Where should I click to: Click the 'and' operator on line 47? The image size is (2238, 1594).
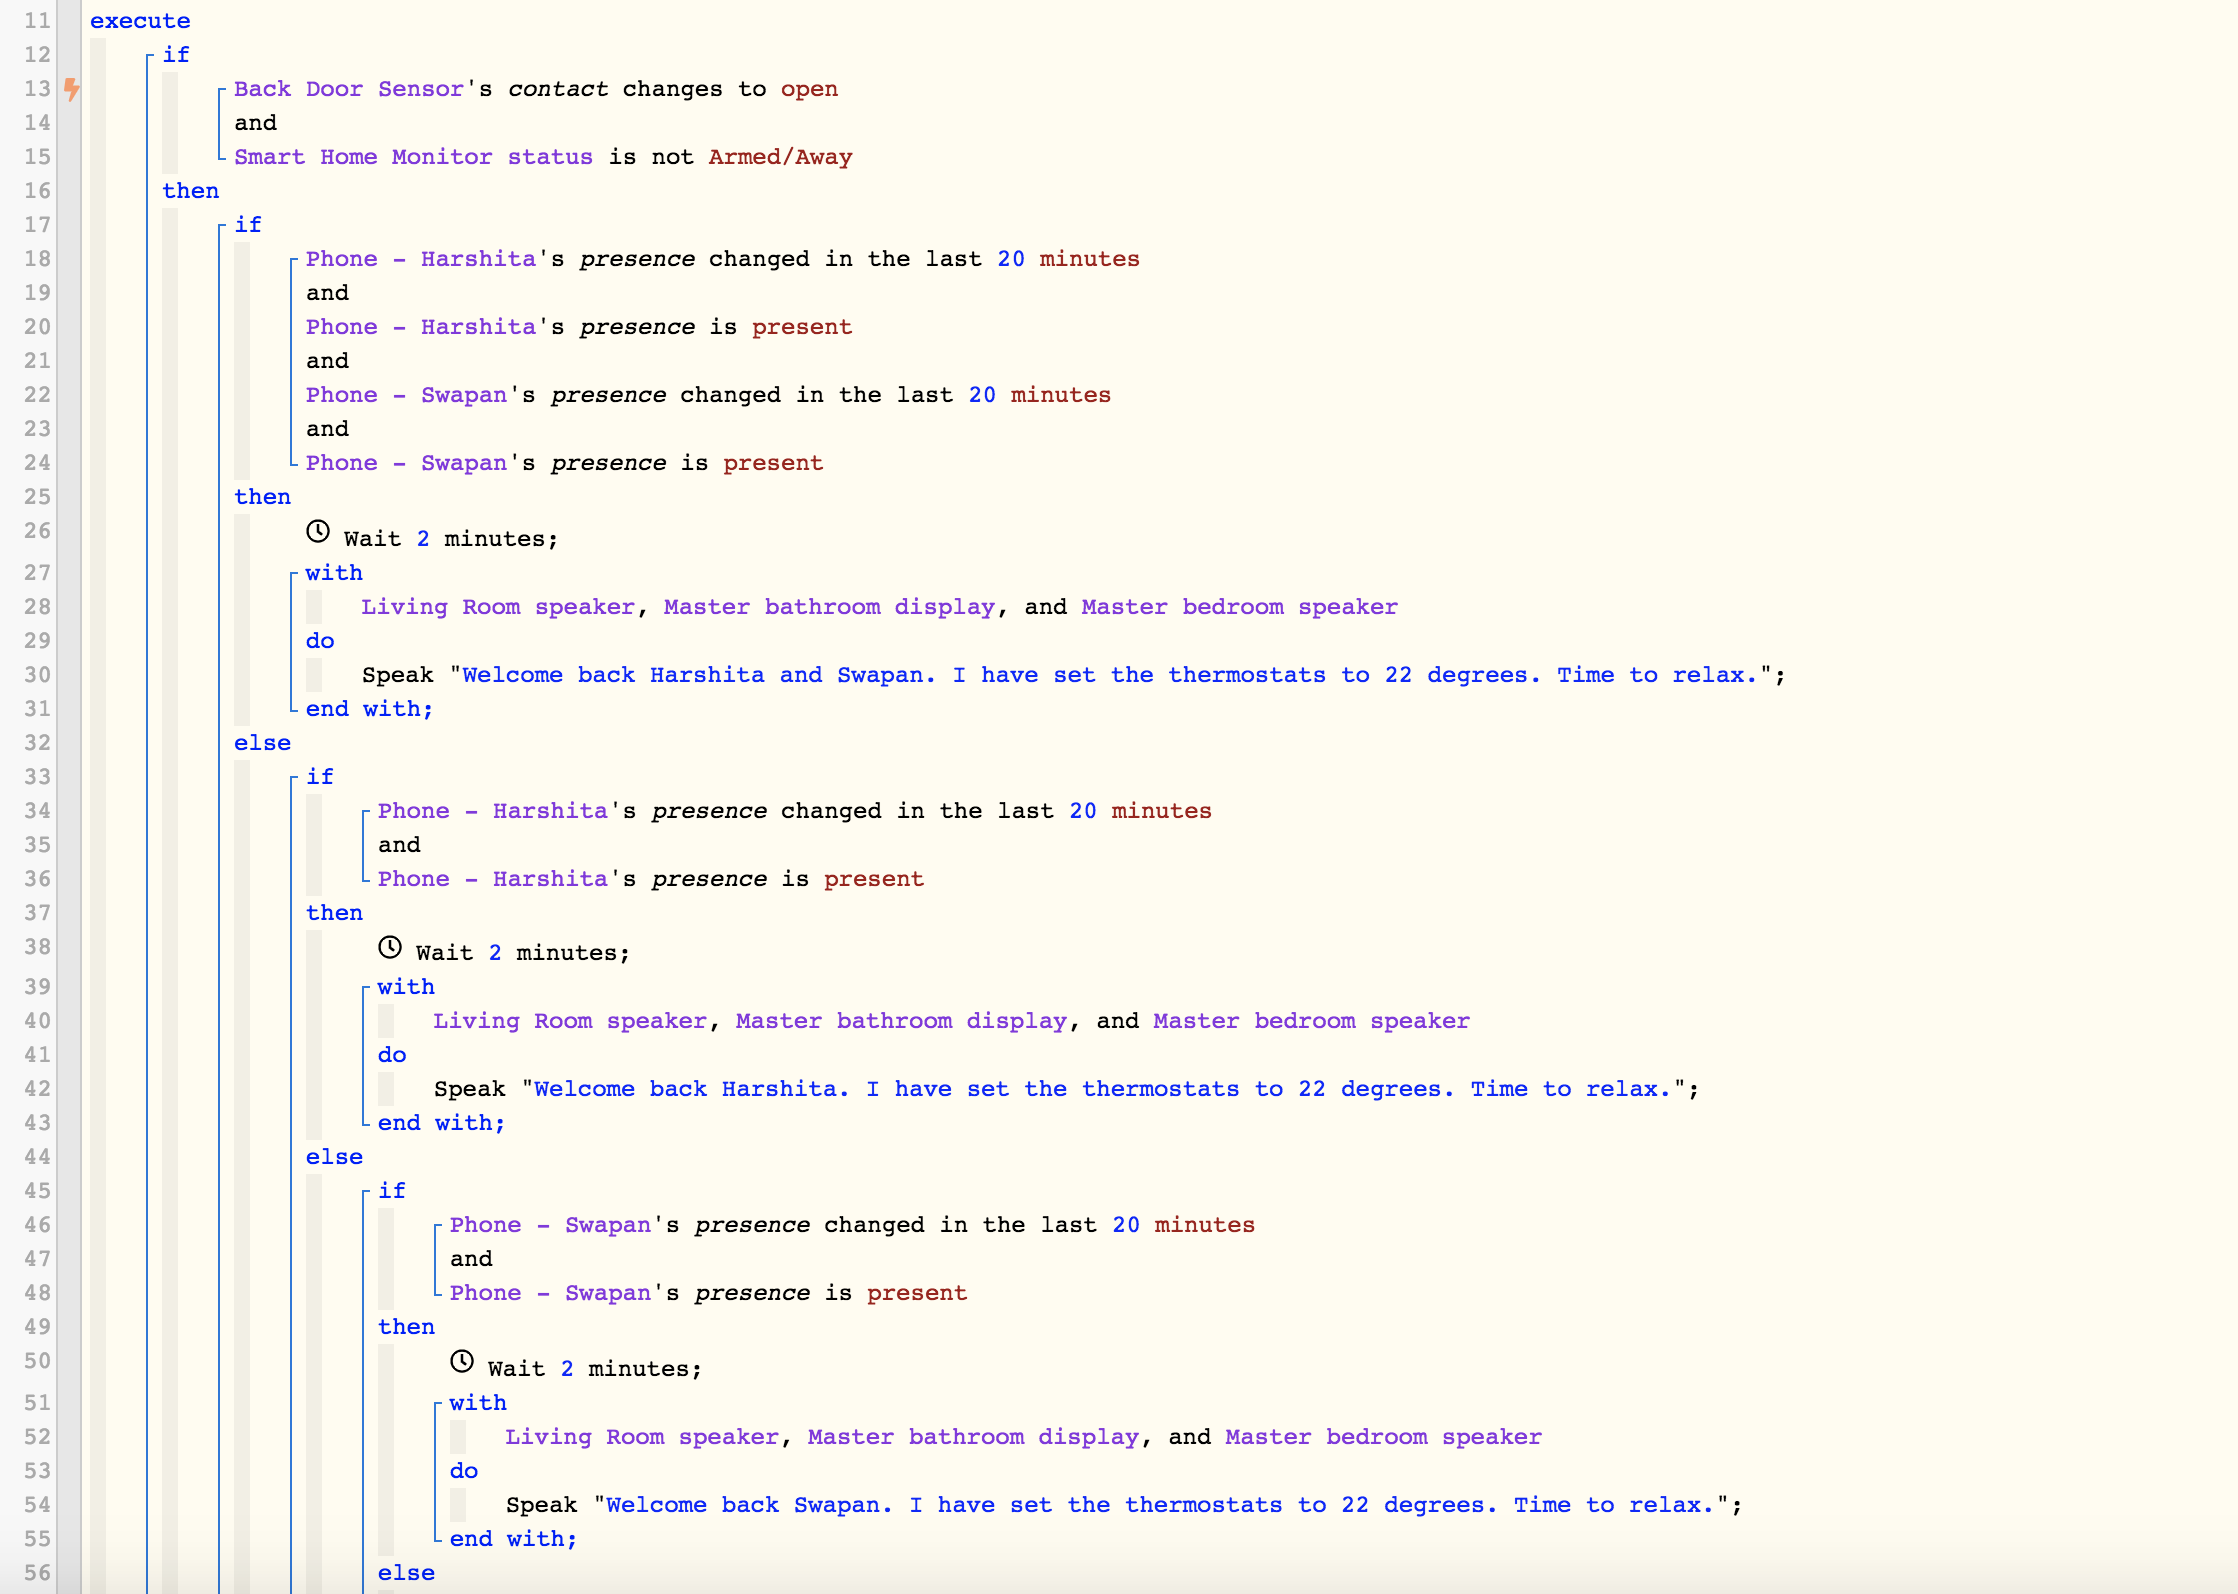pos(472,1259)
